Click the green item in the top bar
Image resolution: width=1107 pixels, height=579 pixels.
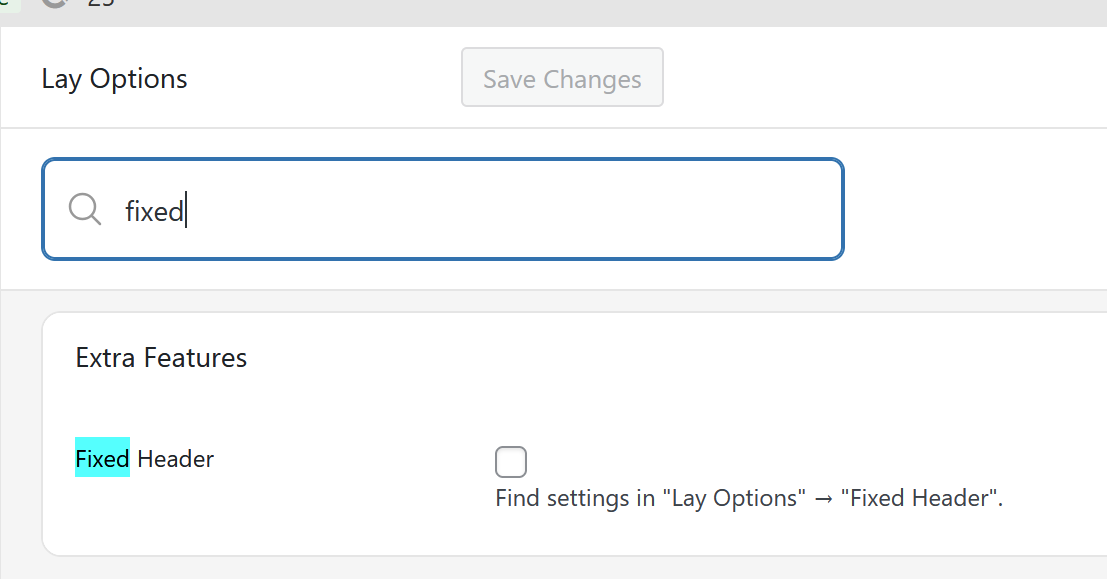(x=10, y=4)
